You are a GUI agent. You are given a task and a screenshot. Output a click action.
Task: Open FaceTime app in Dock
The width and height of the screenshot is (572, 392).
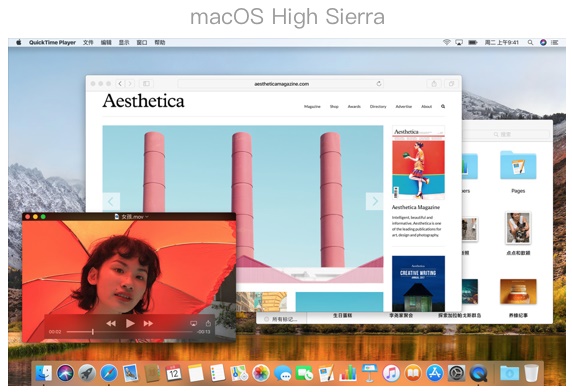point(304,373)
